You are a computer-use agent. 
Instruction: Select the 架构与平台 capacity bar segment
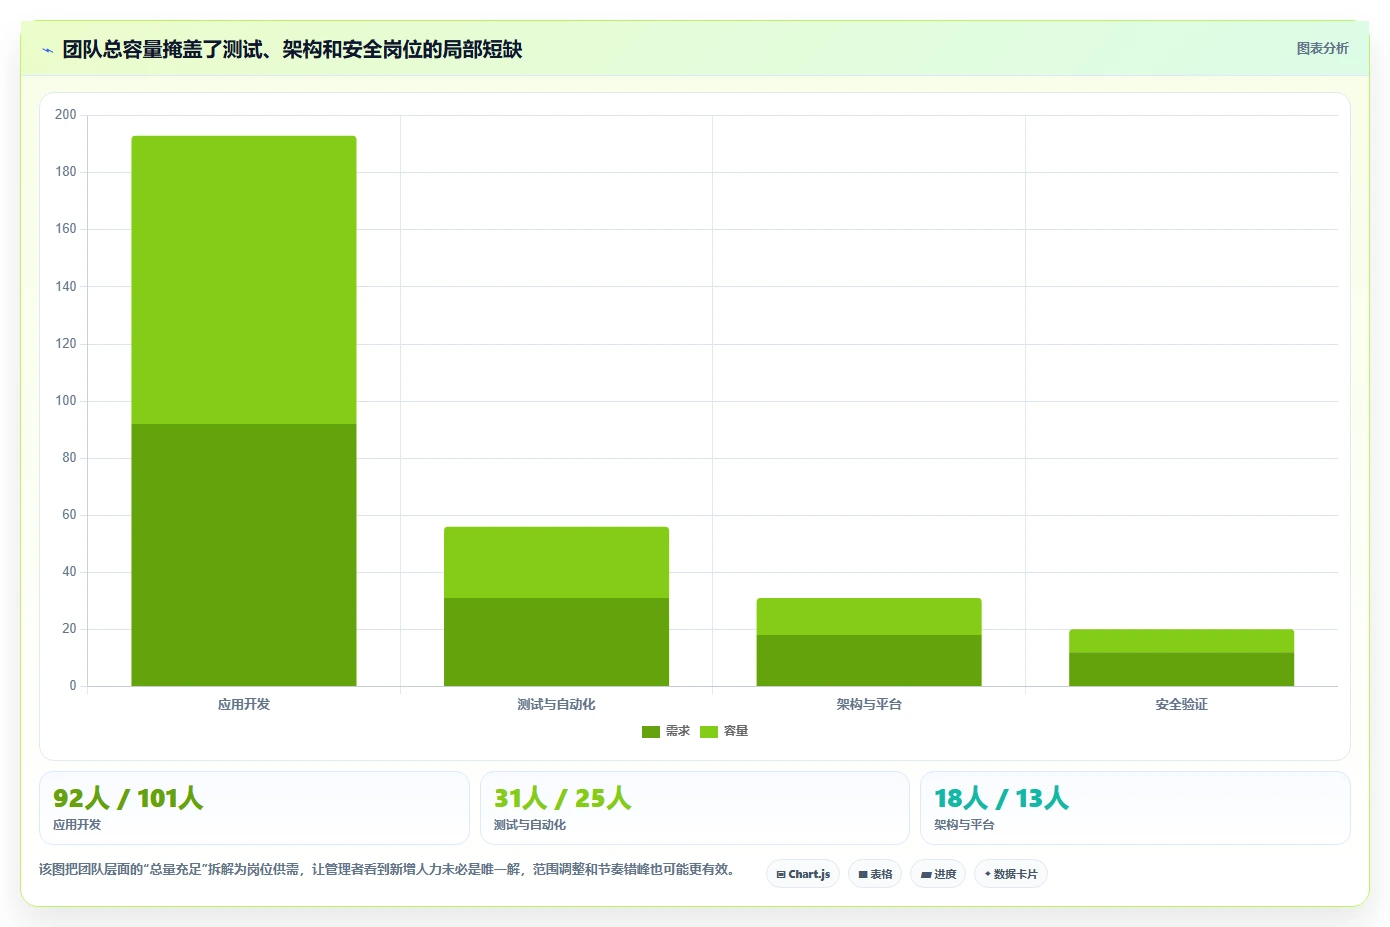point(869,616)
